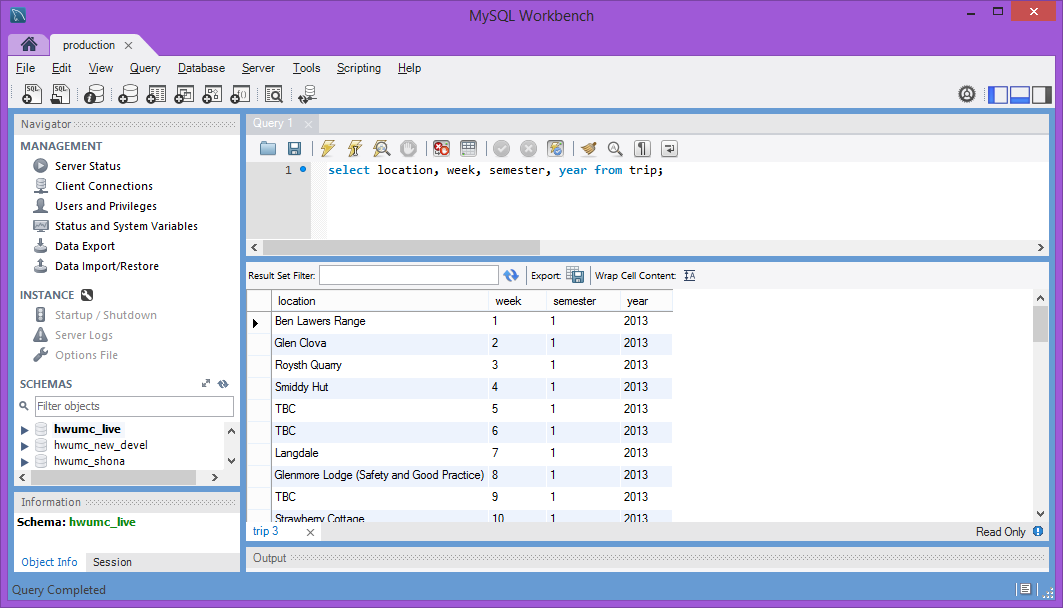This screenshot has width=1063, height=608.
Task: Open Users and Privileges
Action: point(106,206)
